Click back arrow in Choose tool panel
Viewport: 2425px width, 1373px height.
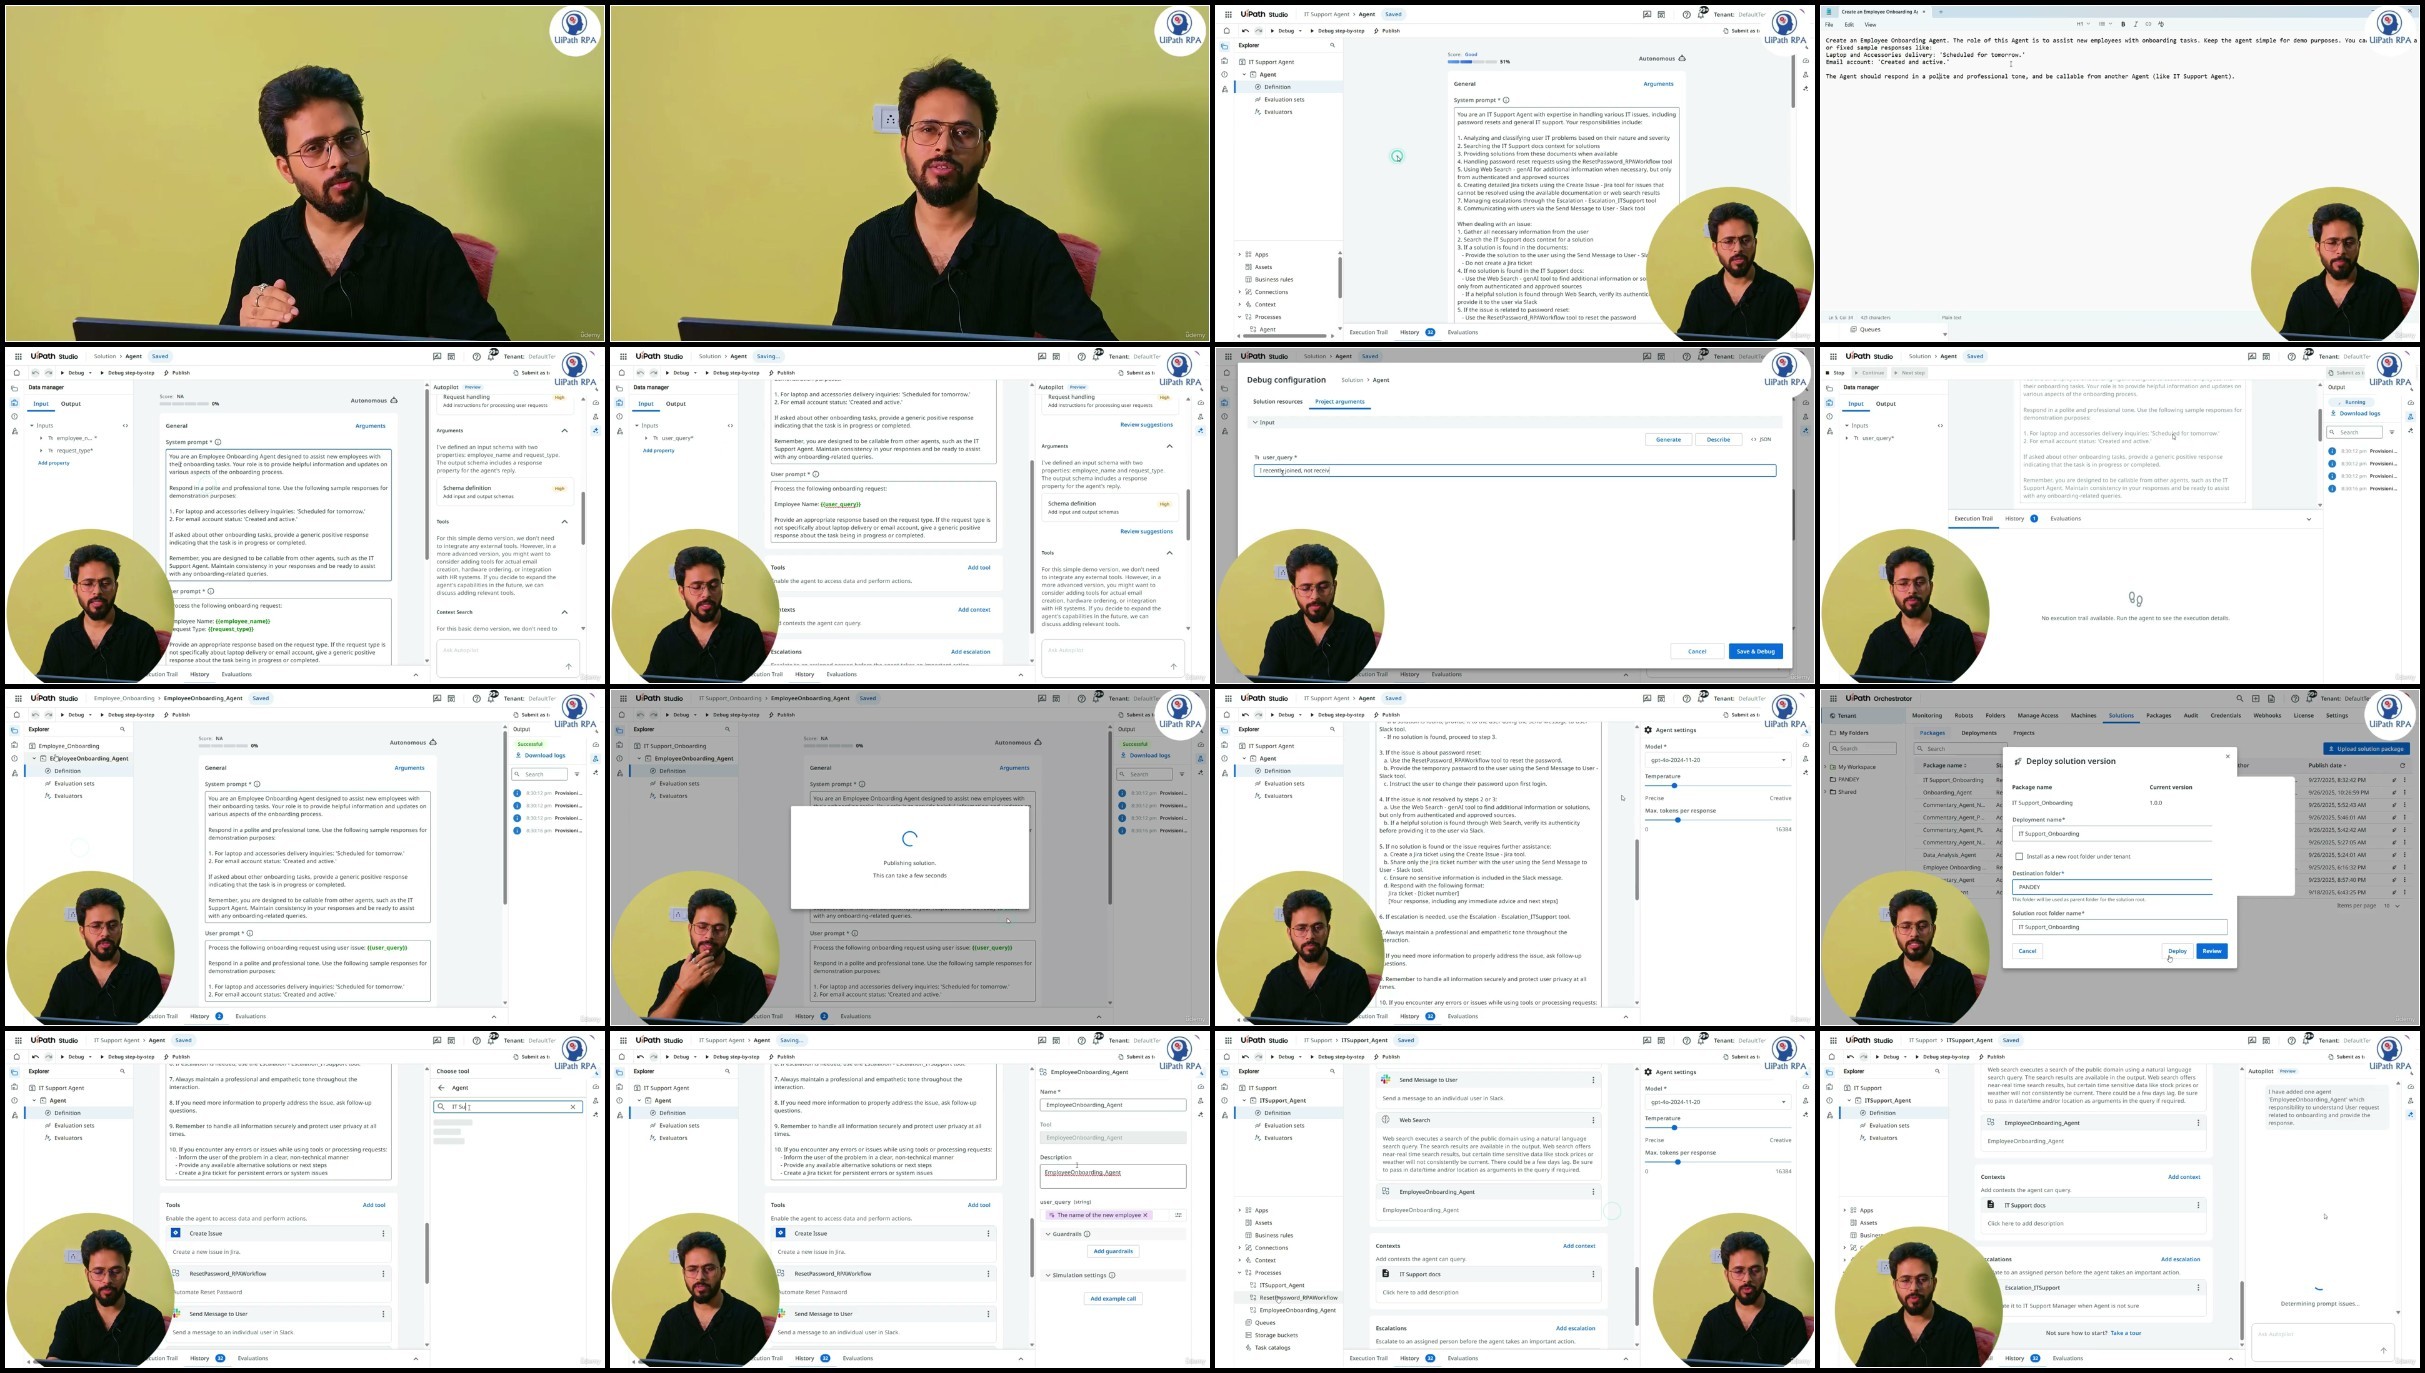[x=441, y=1088]
